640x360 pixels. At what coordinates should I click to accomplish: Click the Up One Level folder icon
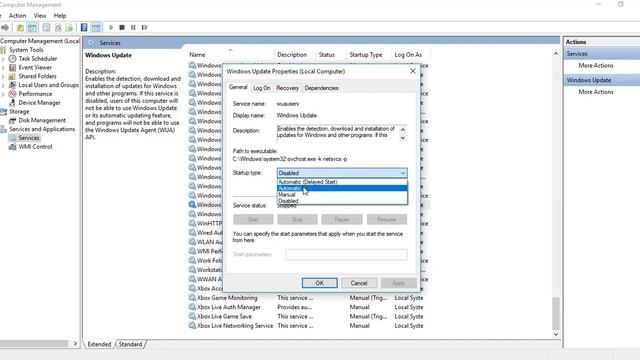(x=20, y=27)
